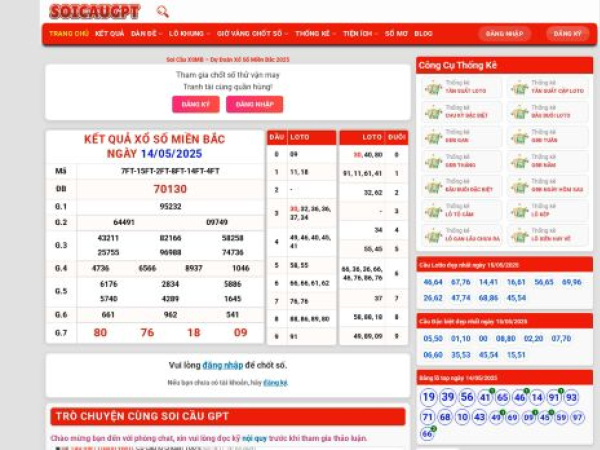The height and width of the screenshot is (450, 600).
Task: Open the SOICAUGPT logo homepage
Action: (95, 12)
